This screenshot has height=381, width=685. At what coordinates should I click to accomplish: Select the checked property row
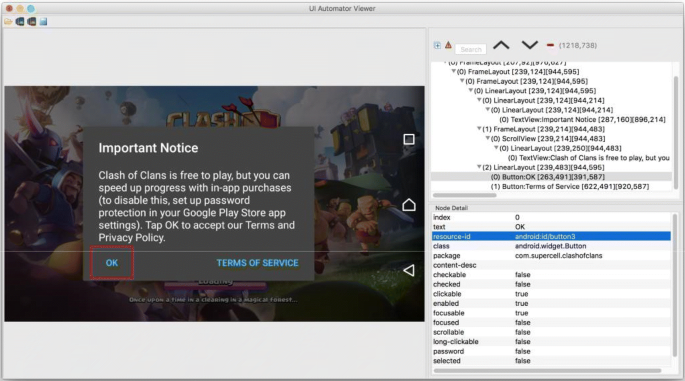pyautogui.click(x=551, y=284)
